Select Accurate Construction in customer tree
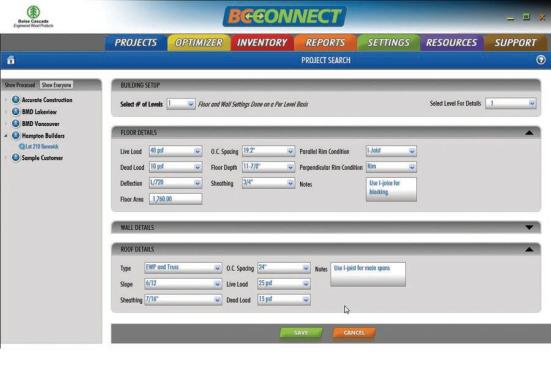 [47, 100]
